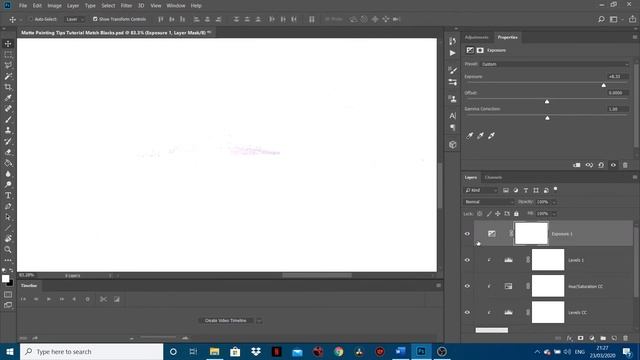The image size is (640, 360).
Task: Add a layer mask button
Action: tap(580, 338)
